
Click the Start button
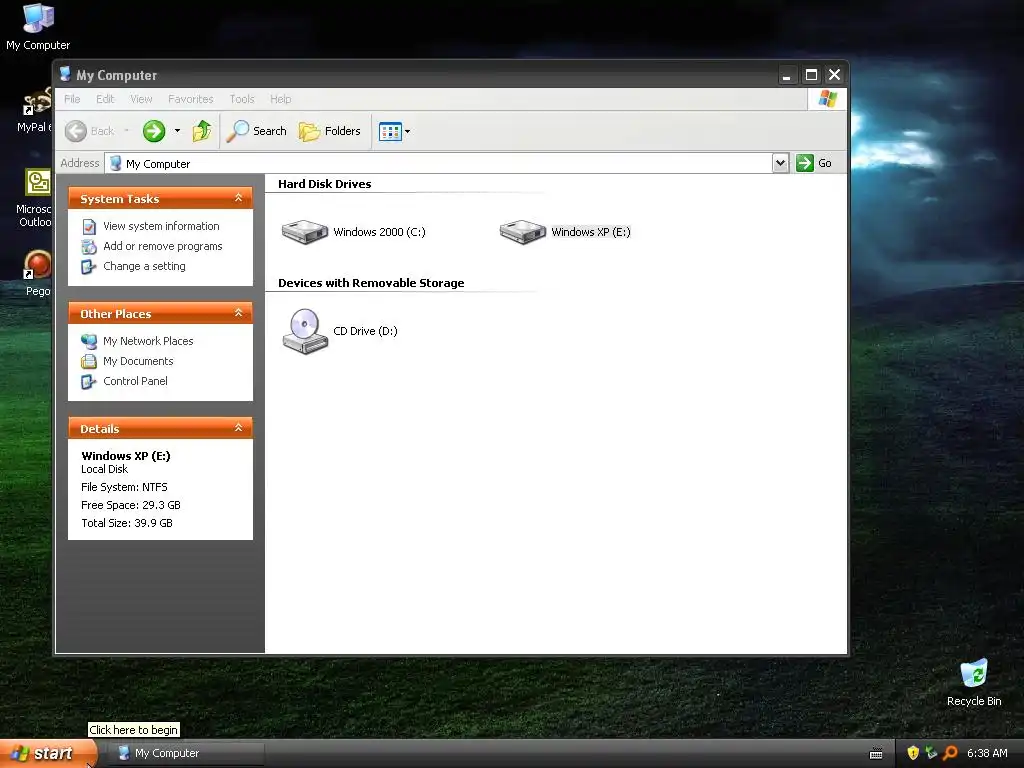coord(48,754)
